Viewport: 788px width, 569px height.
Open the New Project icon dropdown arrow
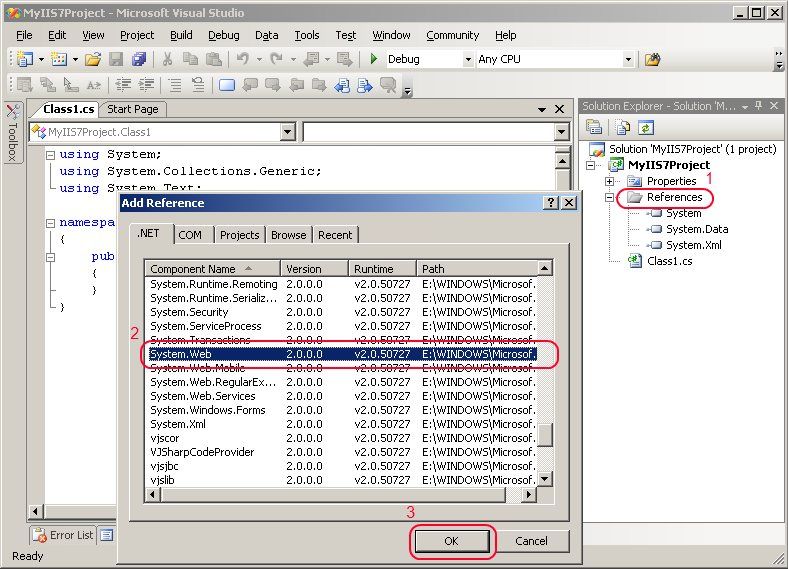[41, 59]
